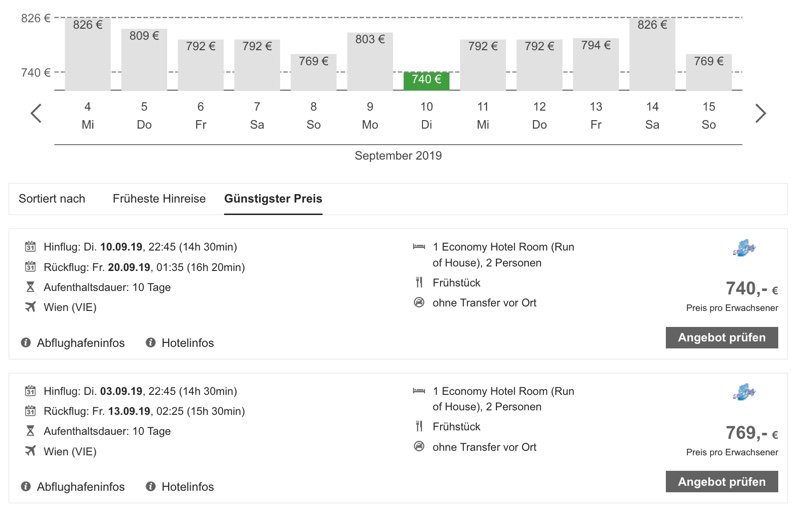Select the green 740 € price bar
Image resolution: width=798 pixels, height=509 pixels.
click(426, 80)
